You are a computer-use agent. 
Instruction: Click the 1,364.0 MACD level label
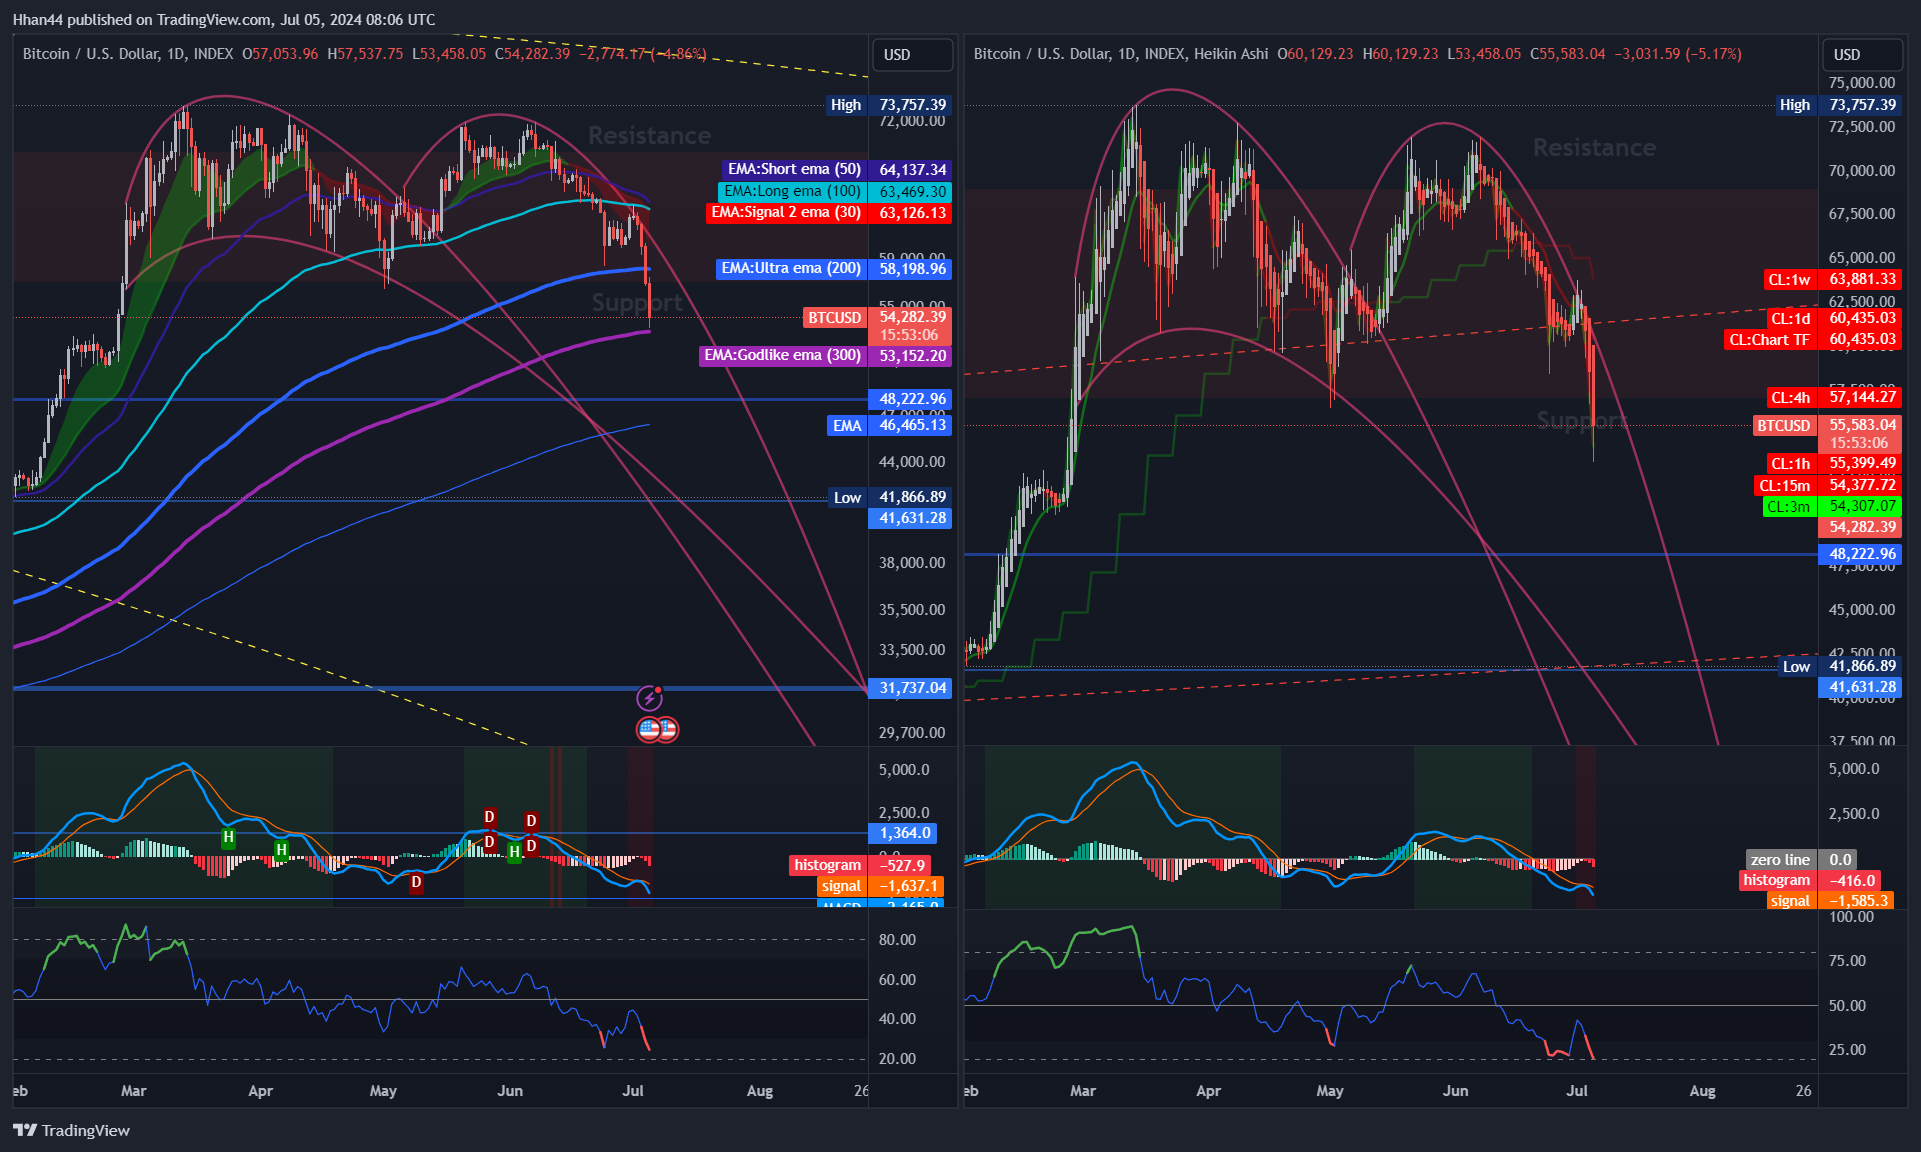coord(904,833)
